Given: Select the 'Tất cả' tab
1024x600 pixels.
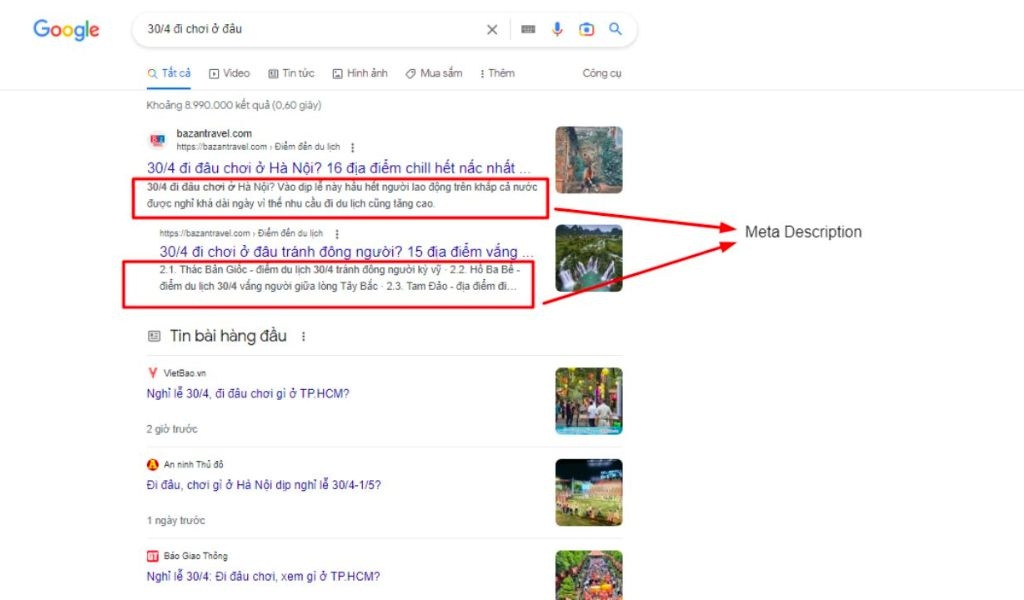Looking at the screenshot, I should point(168,73).
